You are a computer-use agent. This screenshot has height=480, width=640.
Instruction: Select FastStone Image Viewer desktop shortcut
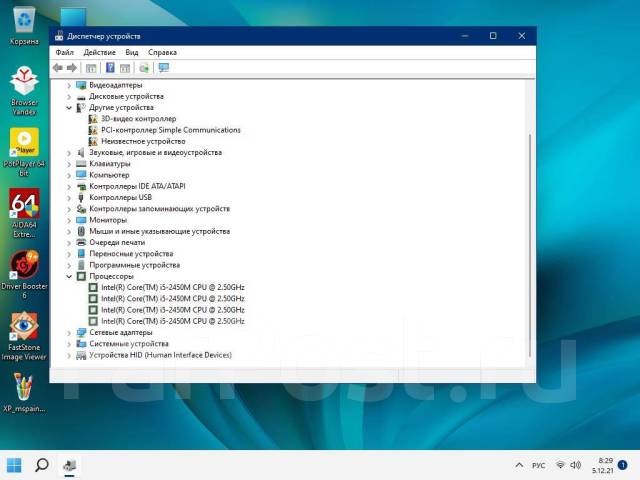tap(24, 336)
